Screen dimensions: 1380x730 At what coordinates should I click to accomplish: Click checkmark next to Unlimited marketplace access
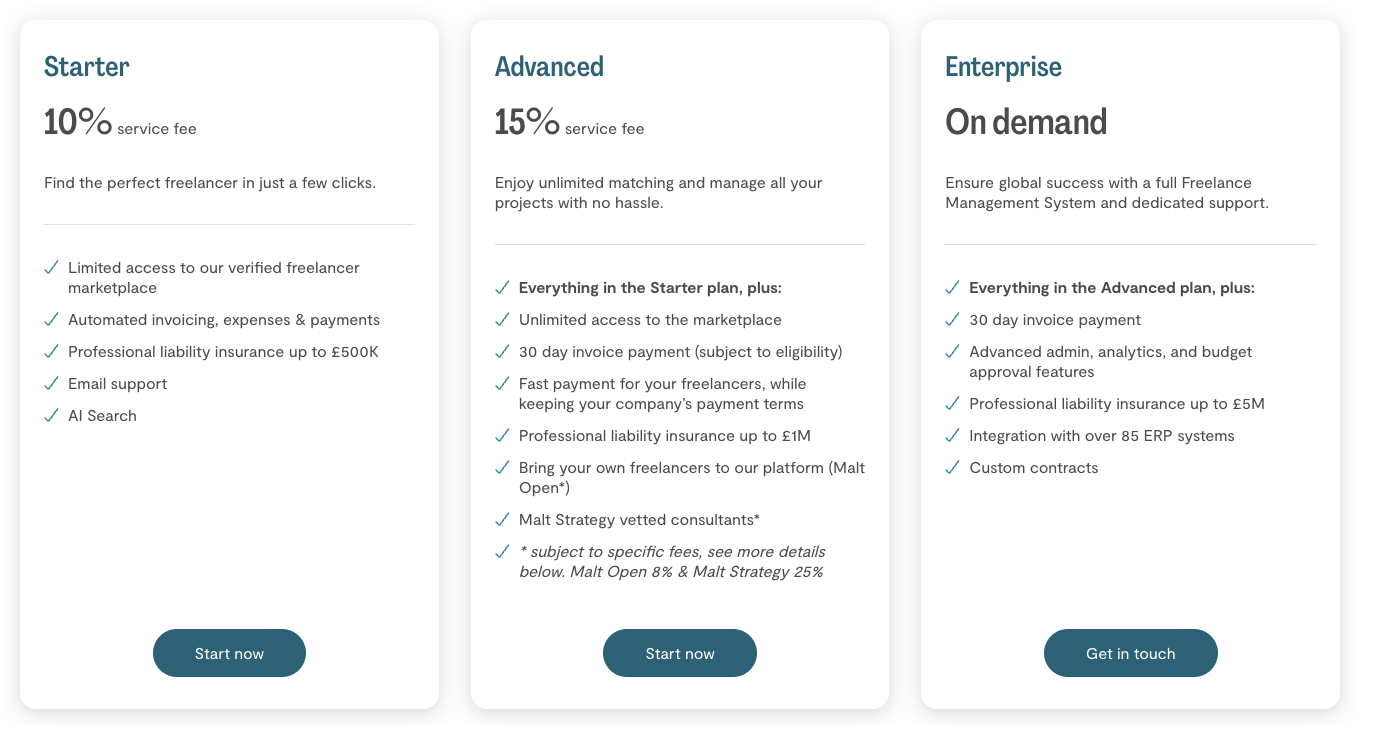(x=502, y=320)
